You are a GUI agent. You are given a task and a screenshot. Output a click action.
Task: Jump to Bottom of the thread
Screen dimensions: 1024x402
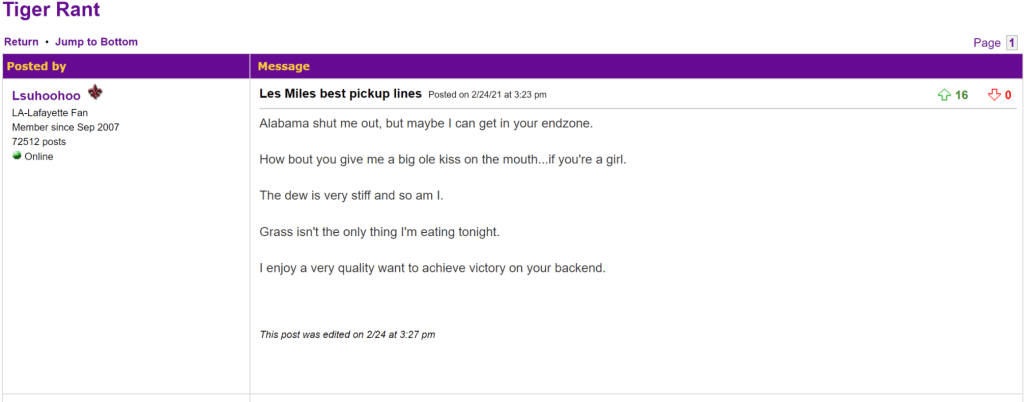97,42
